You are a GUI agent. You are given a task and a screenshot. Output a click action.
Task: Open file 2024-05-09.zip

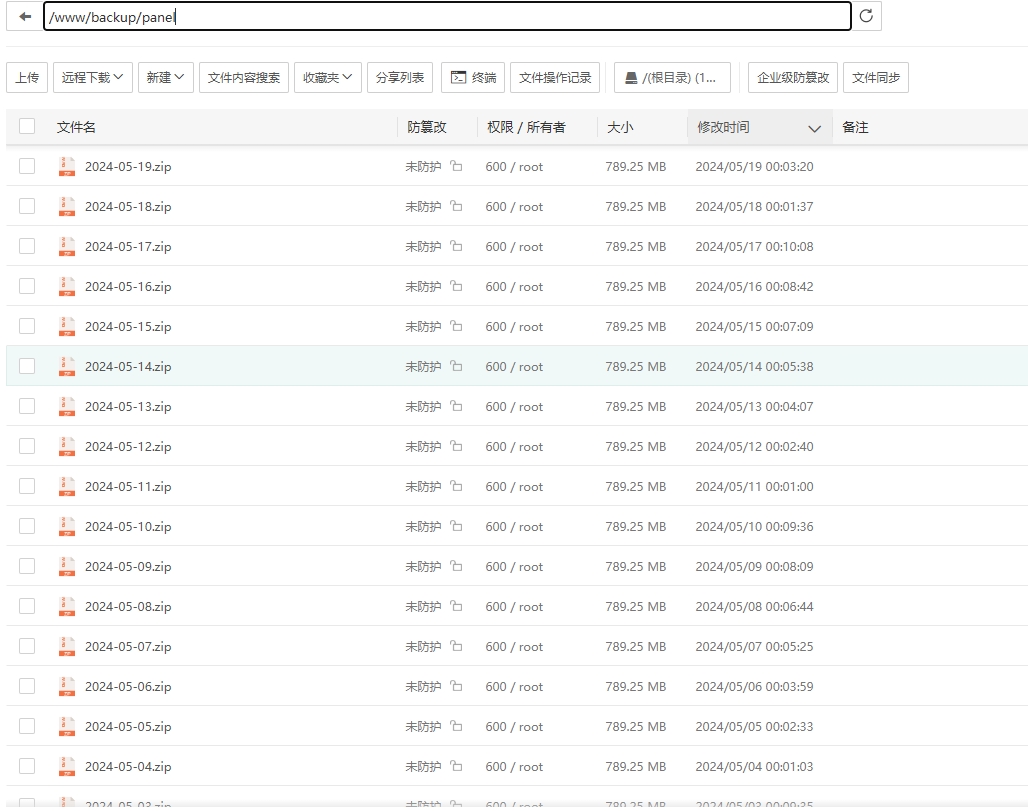tap(128, 566)
